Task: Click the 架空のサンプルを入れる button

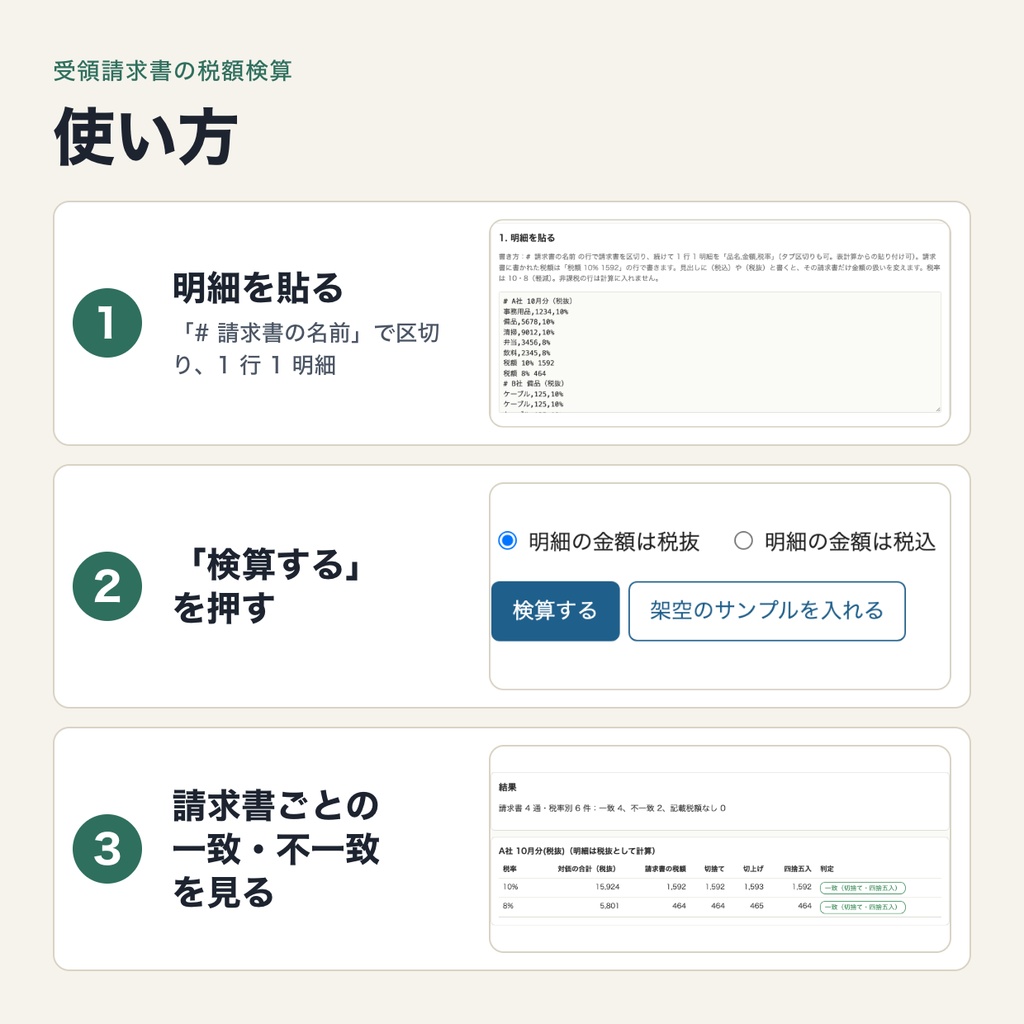Action: [767, 611]
